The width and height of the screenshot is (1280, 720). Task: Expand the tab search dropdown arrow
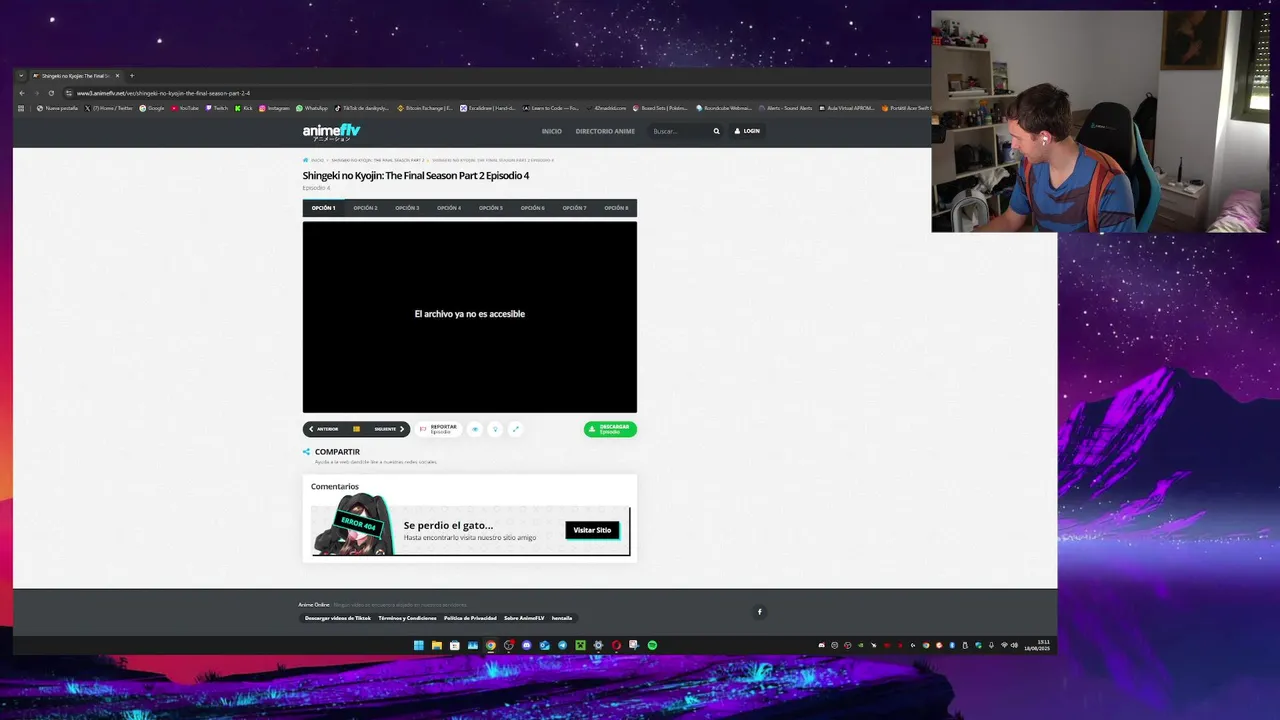pyautogui.click(x=21, y=76)
